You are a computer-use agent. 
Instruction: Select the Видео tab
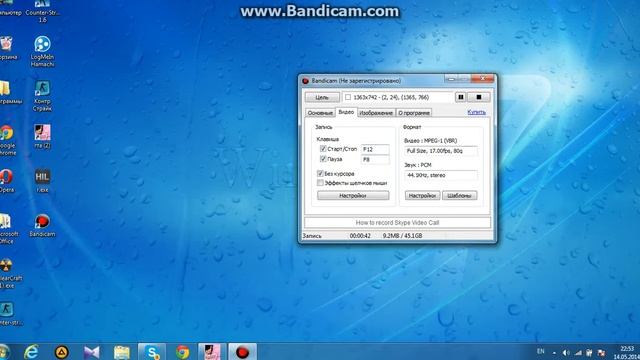point(346,112)
